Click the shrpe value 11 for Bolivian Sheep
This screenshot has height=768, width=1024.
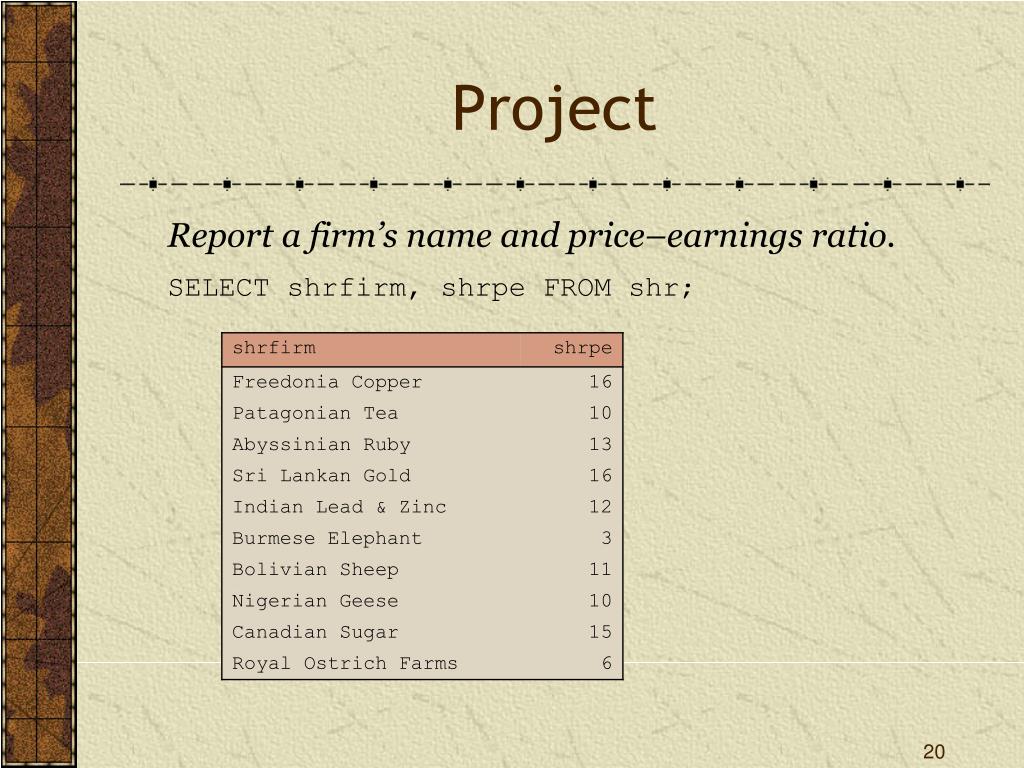click(600, 570)
